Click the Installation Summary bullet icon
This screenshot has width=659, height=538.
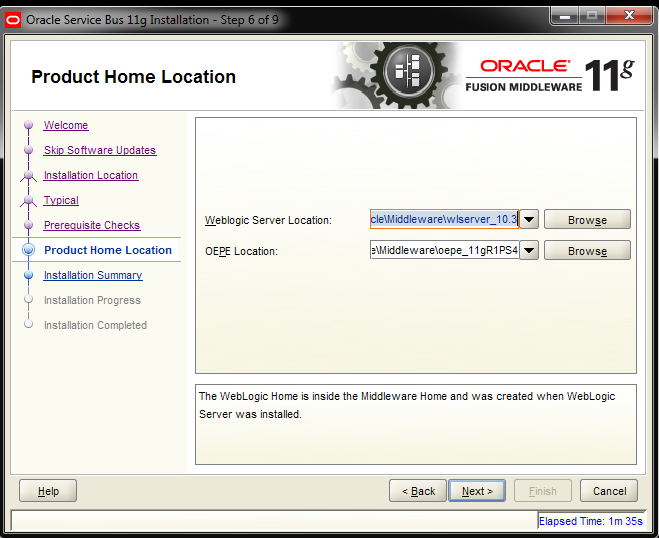tap(29, 275)
